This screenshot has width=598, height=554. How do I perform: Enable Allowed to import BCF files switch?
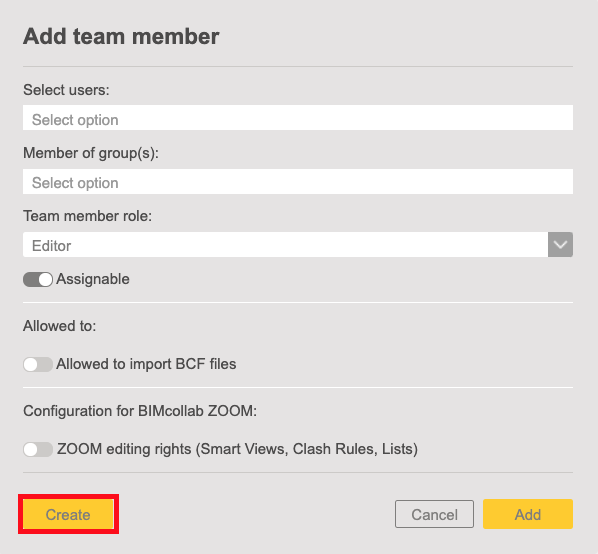pos(38,365)
